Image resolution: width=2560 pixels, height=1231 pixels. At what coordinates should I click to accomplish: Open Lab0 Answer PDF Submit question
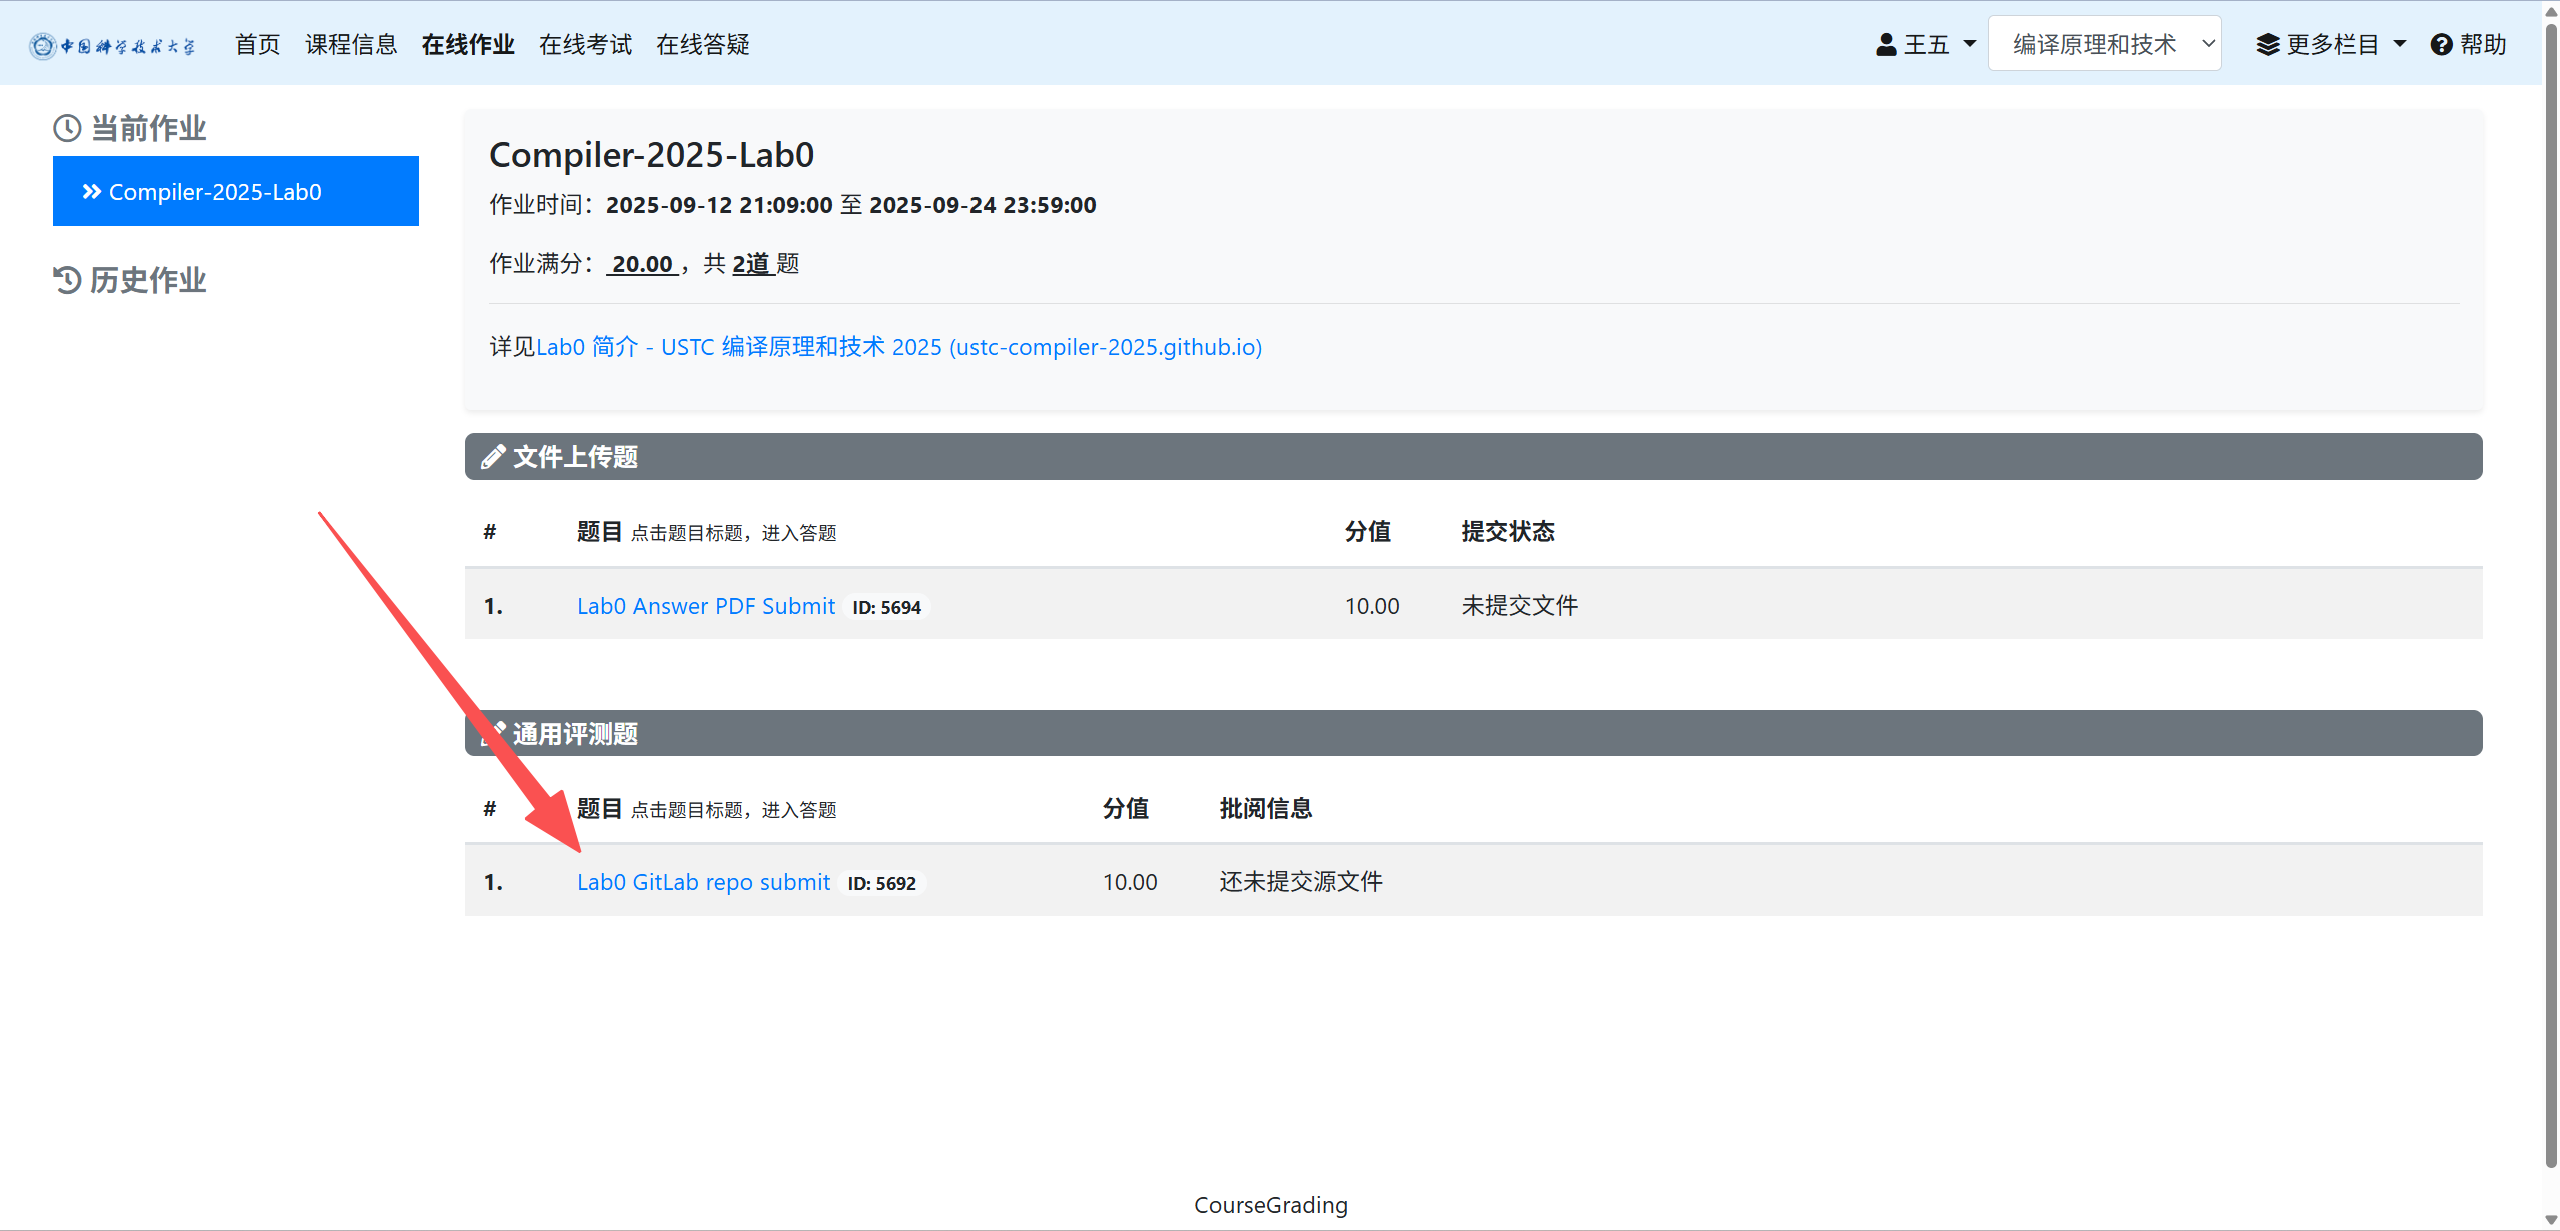[x=705, y=606]
